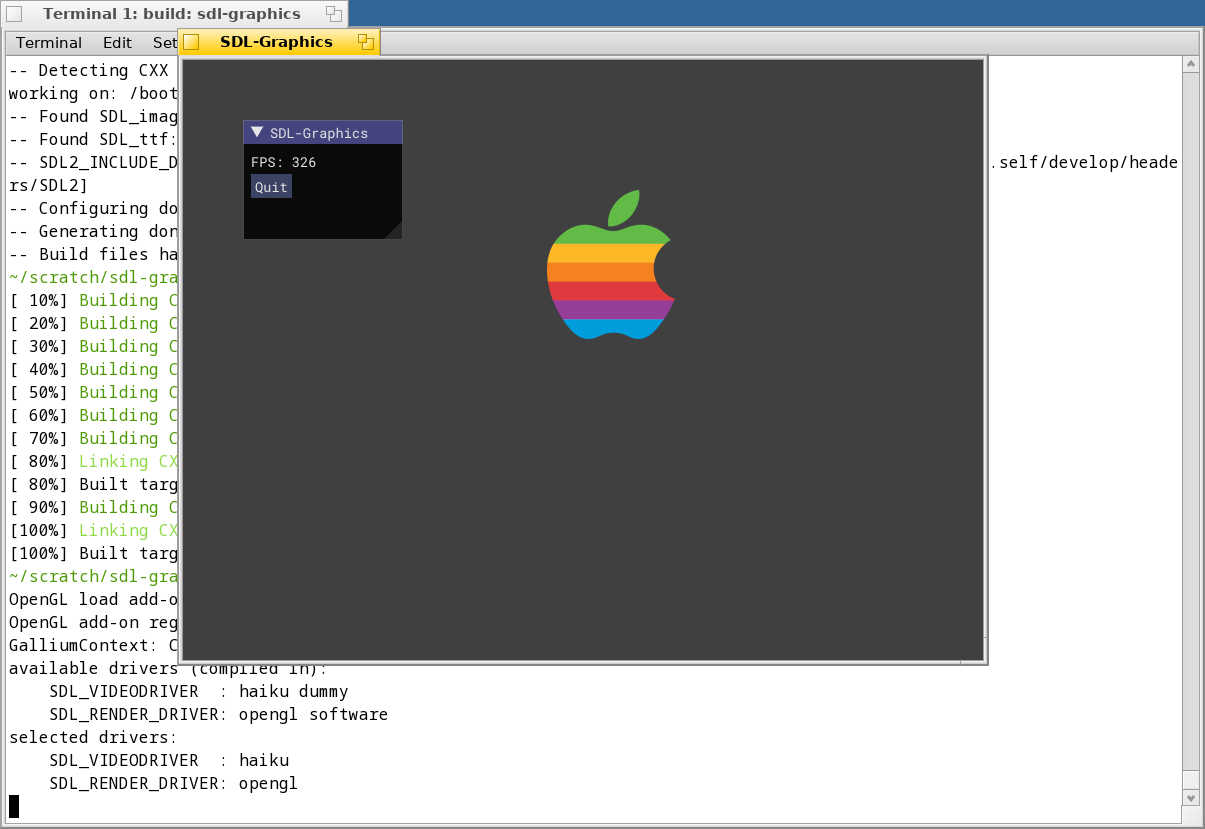Click the 'SDL_VIDEODRIVER : haiku' selected driver line

pos(169,760)
